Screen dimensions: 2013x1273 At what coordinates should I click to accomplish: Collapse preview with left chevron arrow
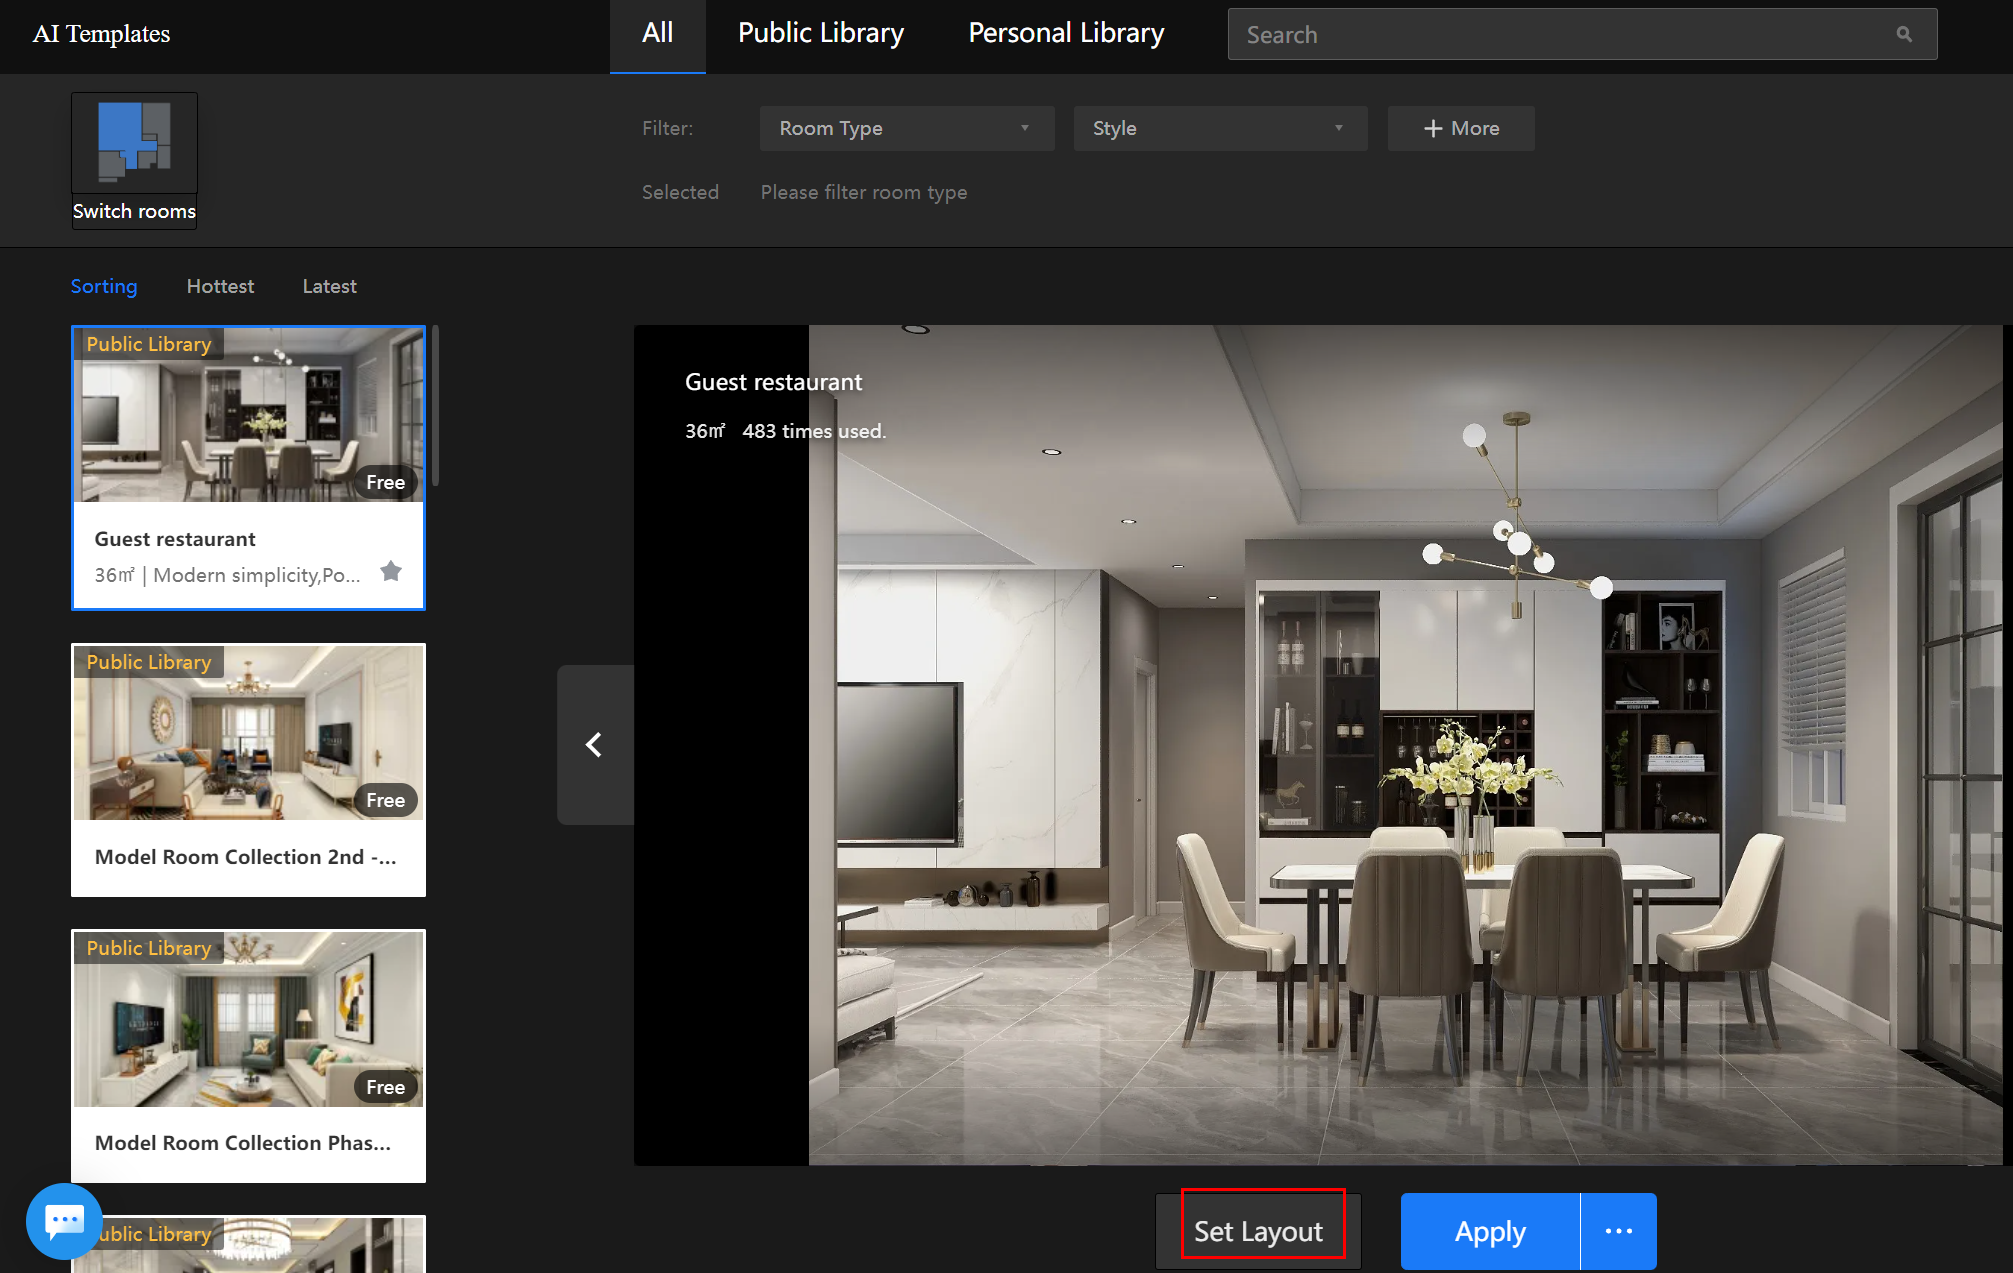coord(595,744)
